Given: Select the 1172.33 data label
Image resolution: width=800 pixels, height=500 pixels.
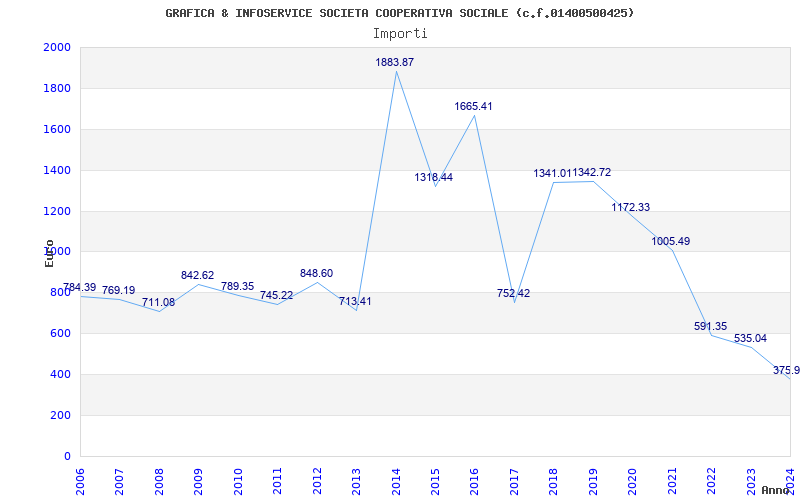Looking at the screenshot, I should 631,207.
